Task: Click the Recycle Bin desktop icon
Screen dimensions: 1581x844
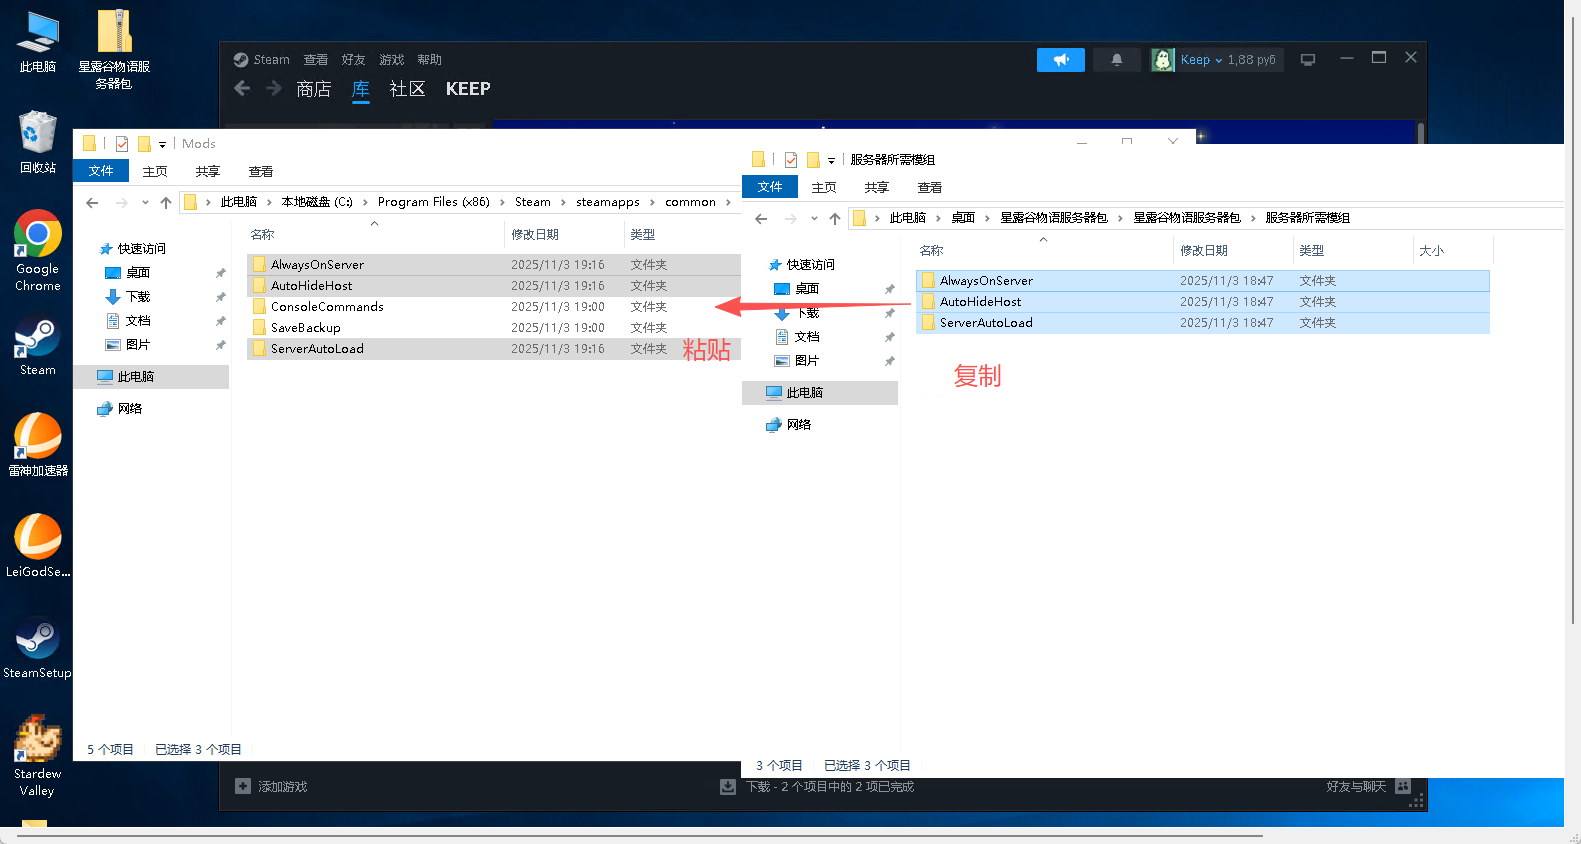Action: 37,141
